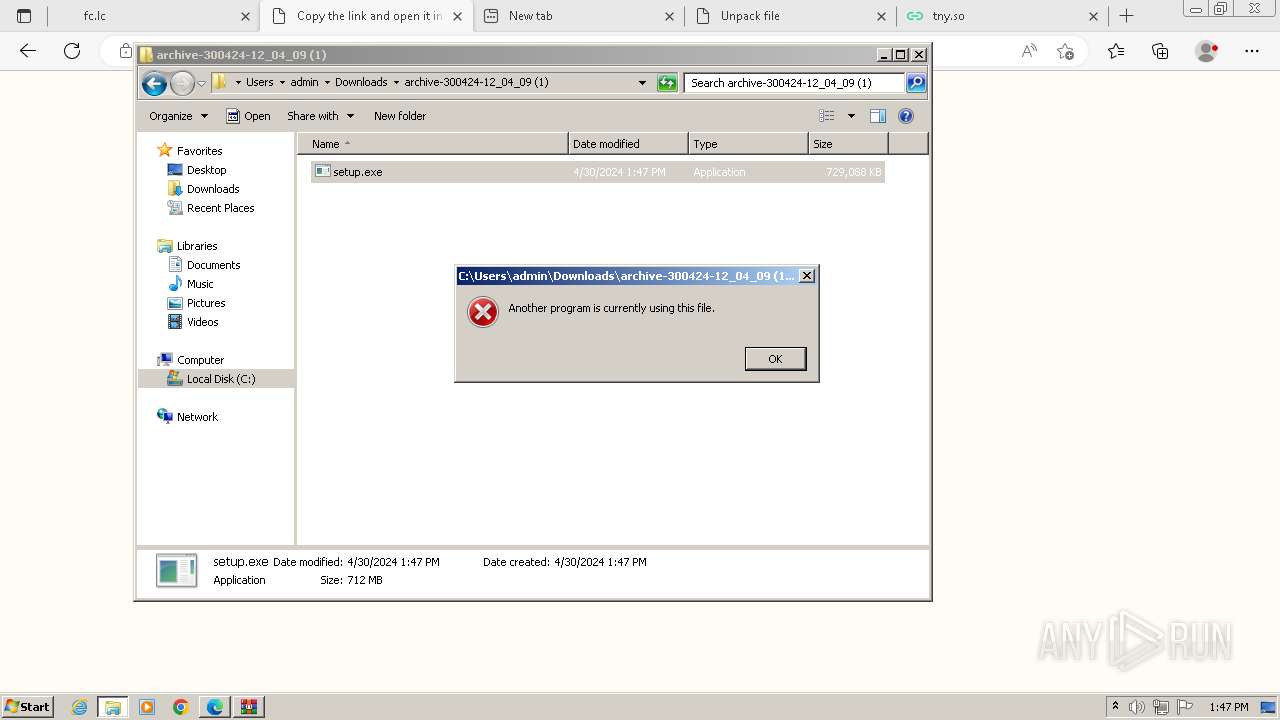Refresh the folder with green arrows icon

point(667,83)
